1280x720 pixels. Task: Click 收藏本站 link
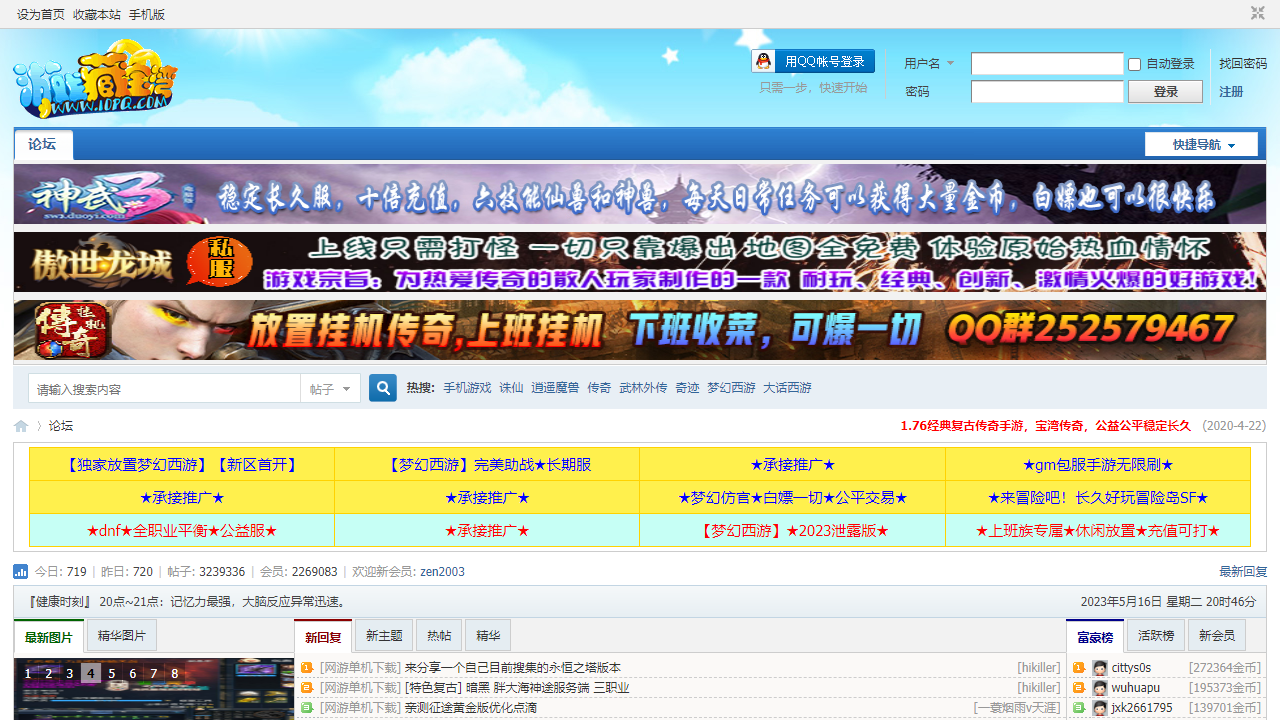tap(97, 15)
